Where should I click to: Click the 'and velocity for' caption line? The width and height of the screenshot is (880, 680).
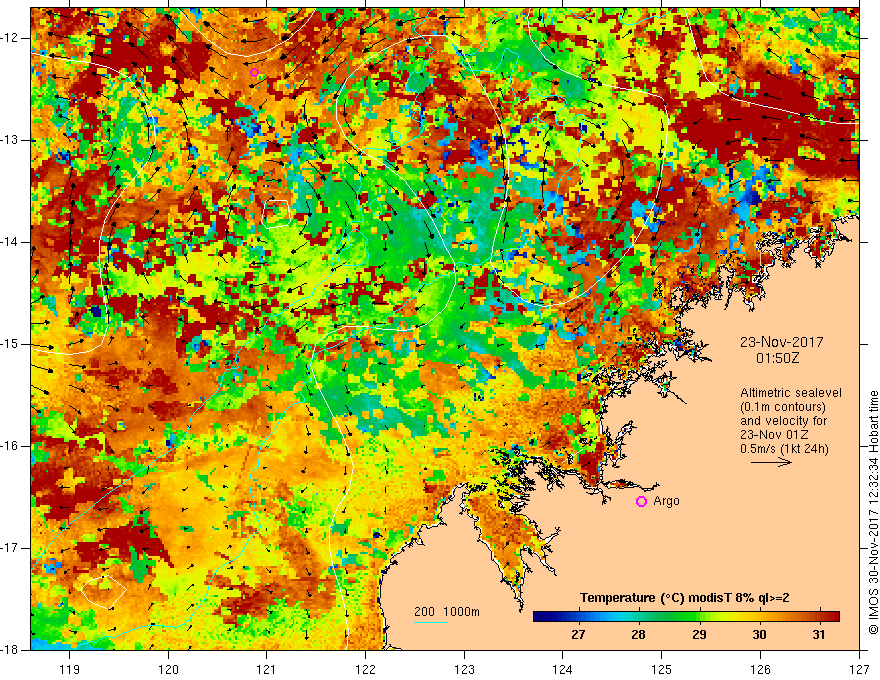pyautogui.click(x=783, y=421)
